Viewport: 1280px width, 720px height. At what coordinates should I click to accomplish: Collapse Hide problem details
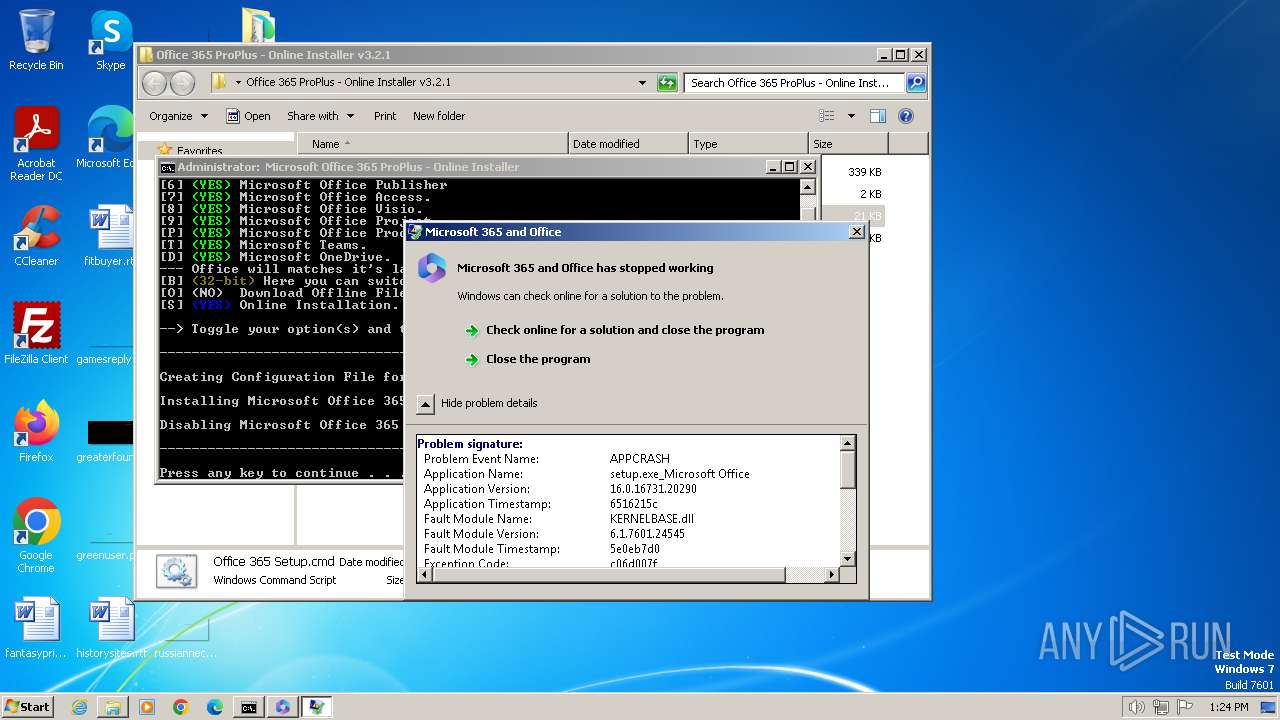[425, 403]
